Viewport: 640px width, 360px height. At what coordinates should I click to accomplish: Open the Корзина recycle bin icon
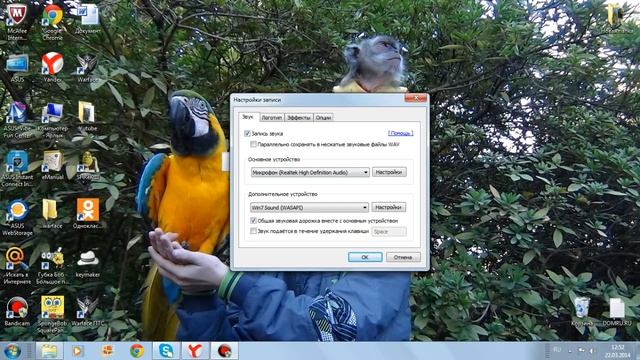582,311
